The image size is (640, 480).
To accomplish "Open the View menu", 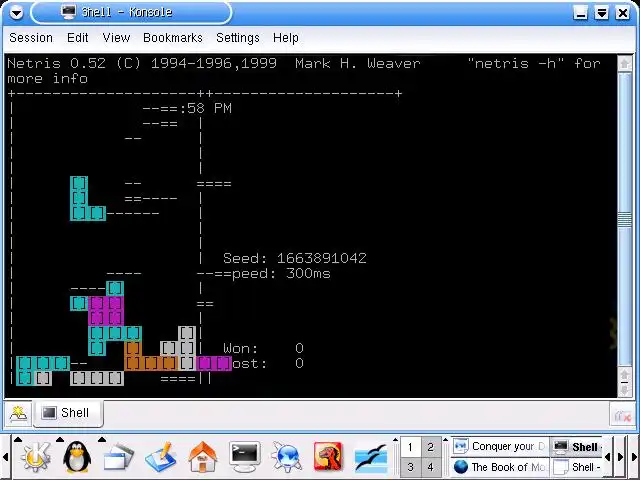I will coord(116,38).
